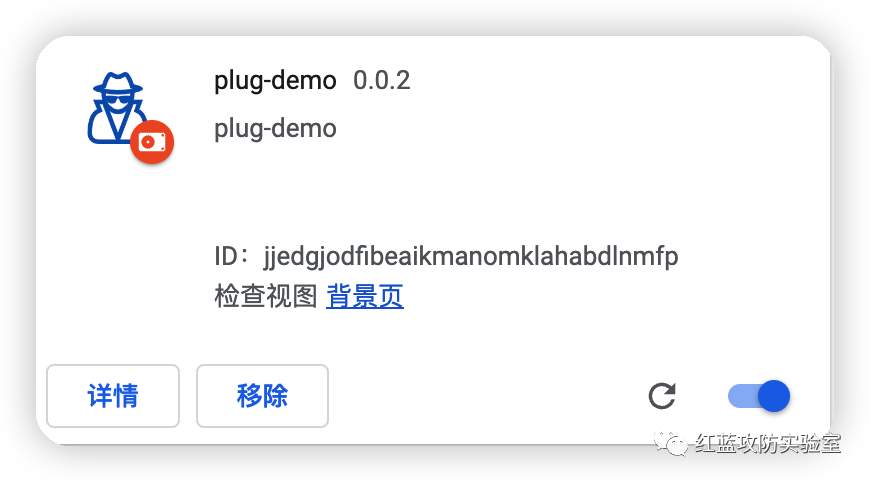Image resolution: width=870 pixels, height=482 pixels.
Task: Click the hat of the spy icon
Action: (118, 83)
